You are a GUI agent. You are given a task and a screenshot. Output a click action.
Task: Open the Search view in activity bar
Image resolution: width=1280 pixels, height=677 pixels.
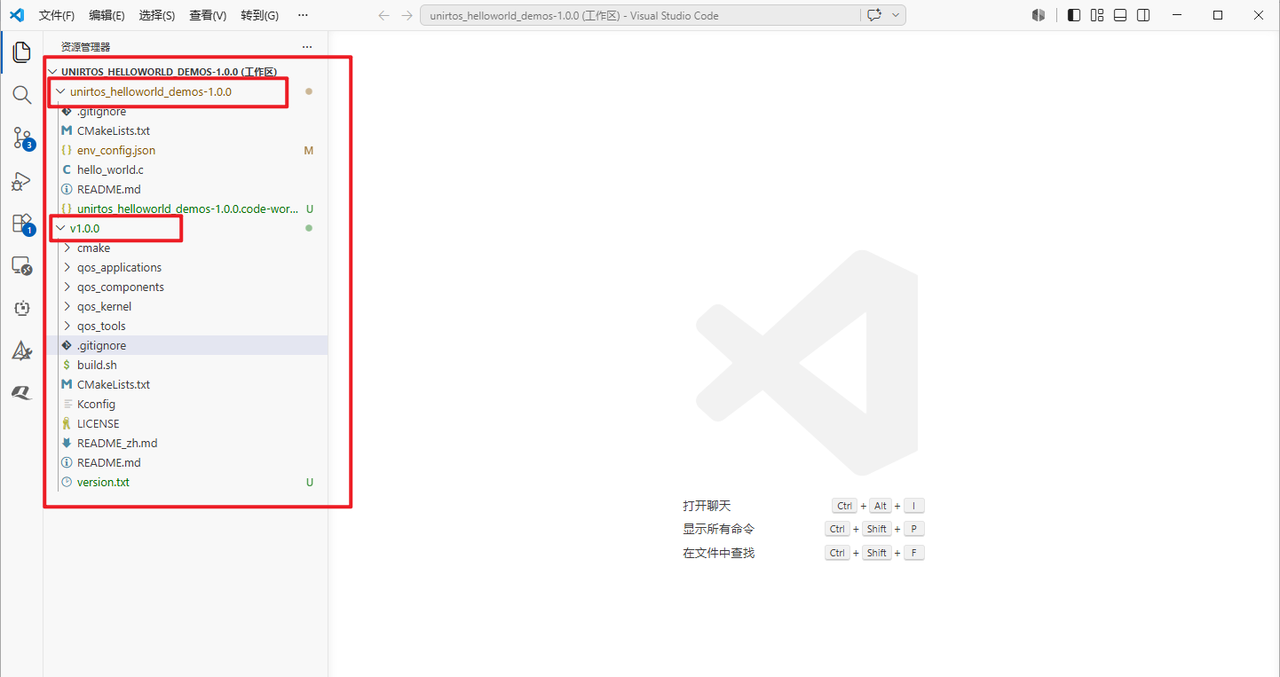21,95
